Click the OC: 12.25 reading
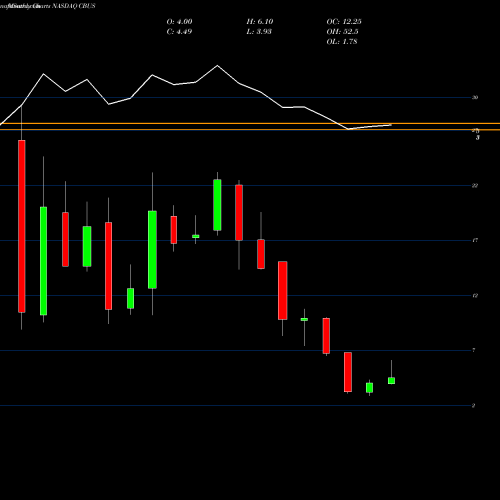The image size is (500, 500). [x=344, y=22]
